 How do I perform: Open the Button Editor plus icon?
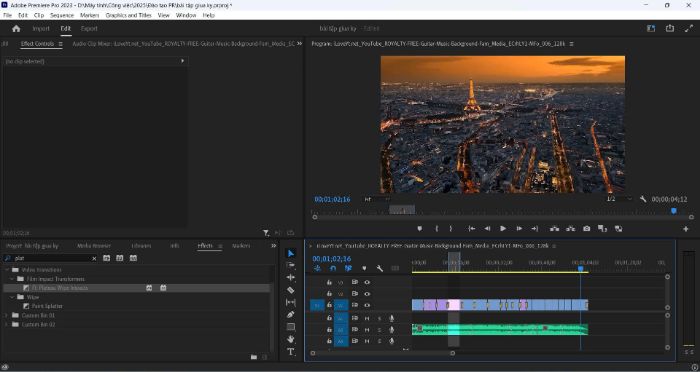tap(686, 229)
